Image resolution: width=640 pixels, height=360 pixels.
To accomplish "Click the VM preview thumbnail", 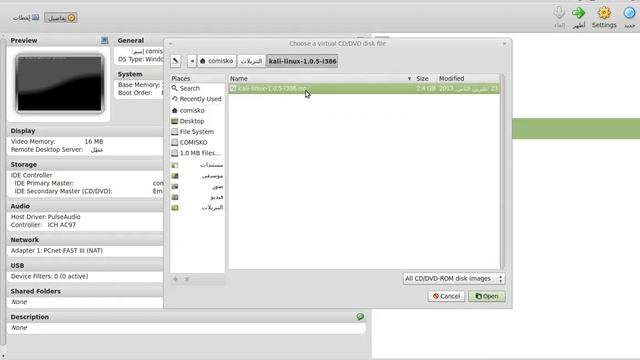I will 60,84.
